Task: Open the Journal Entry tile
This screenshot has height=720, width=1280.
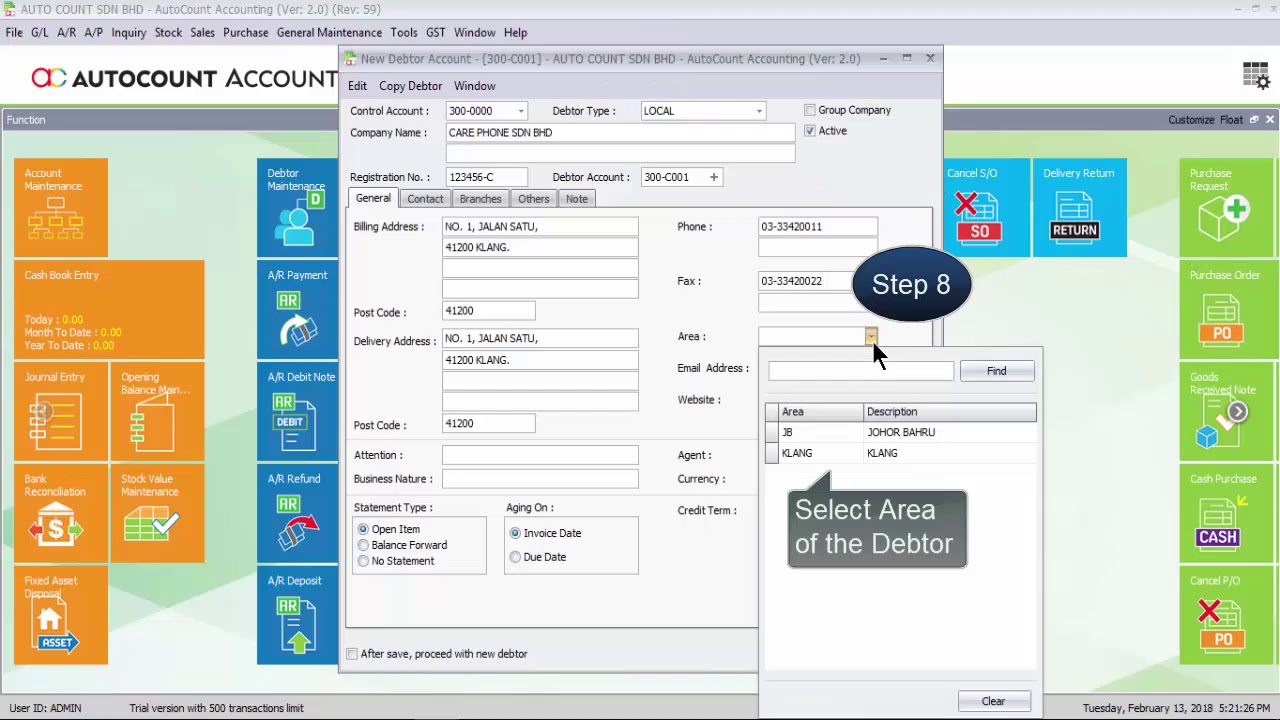Action: point(61,411)
